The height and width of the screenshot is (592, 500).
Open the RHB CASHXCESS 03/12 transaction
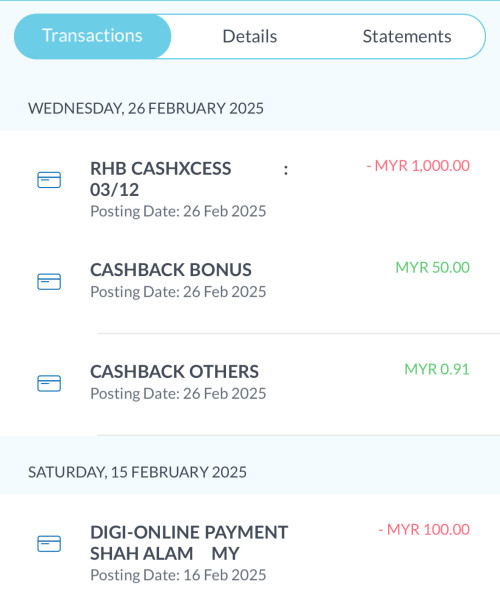[250, 189]
